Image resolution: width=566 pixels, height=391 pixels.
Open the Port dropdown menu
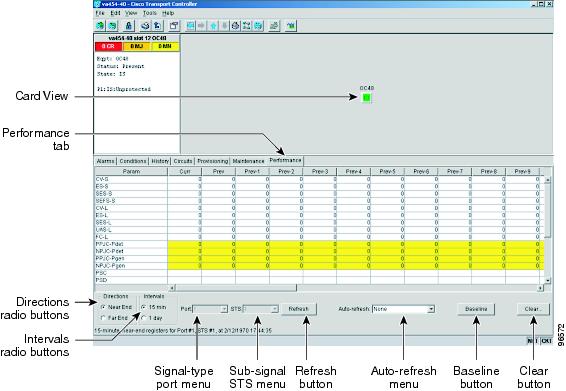210,309
